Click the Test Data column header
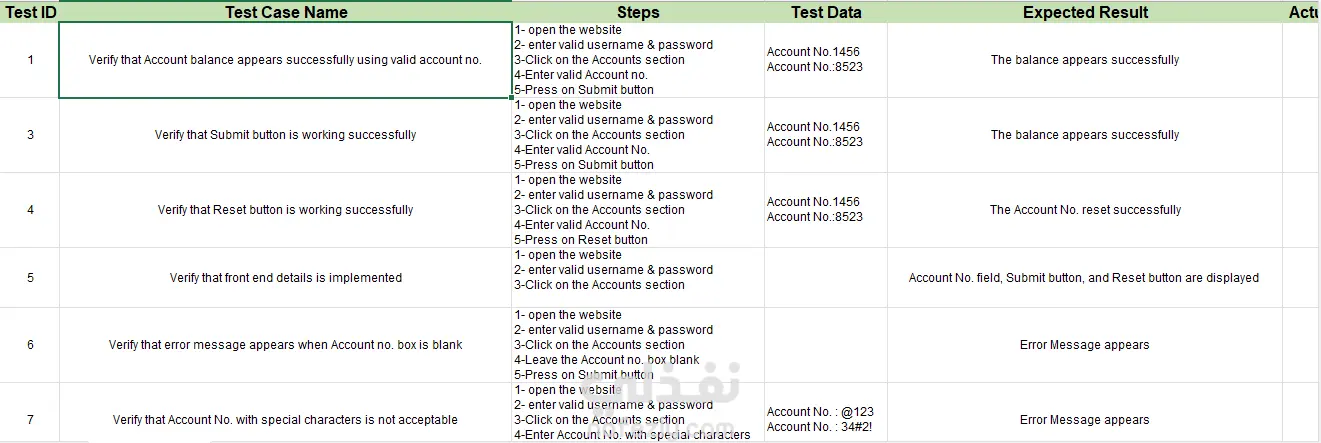Viewport: 1321px width, 443px height. (826, 12)
